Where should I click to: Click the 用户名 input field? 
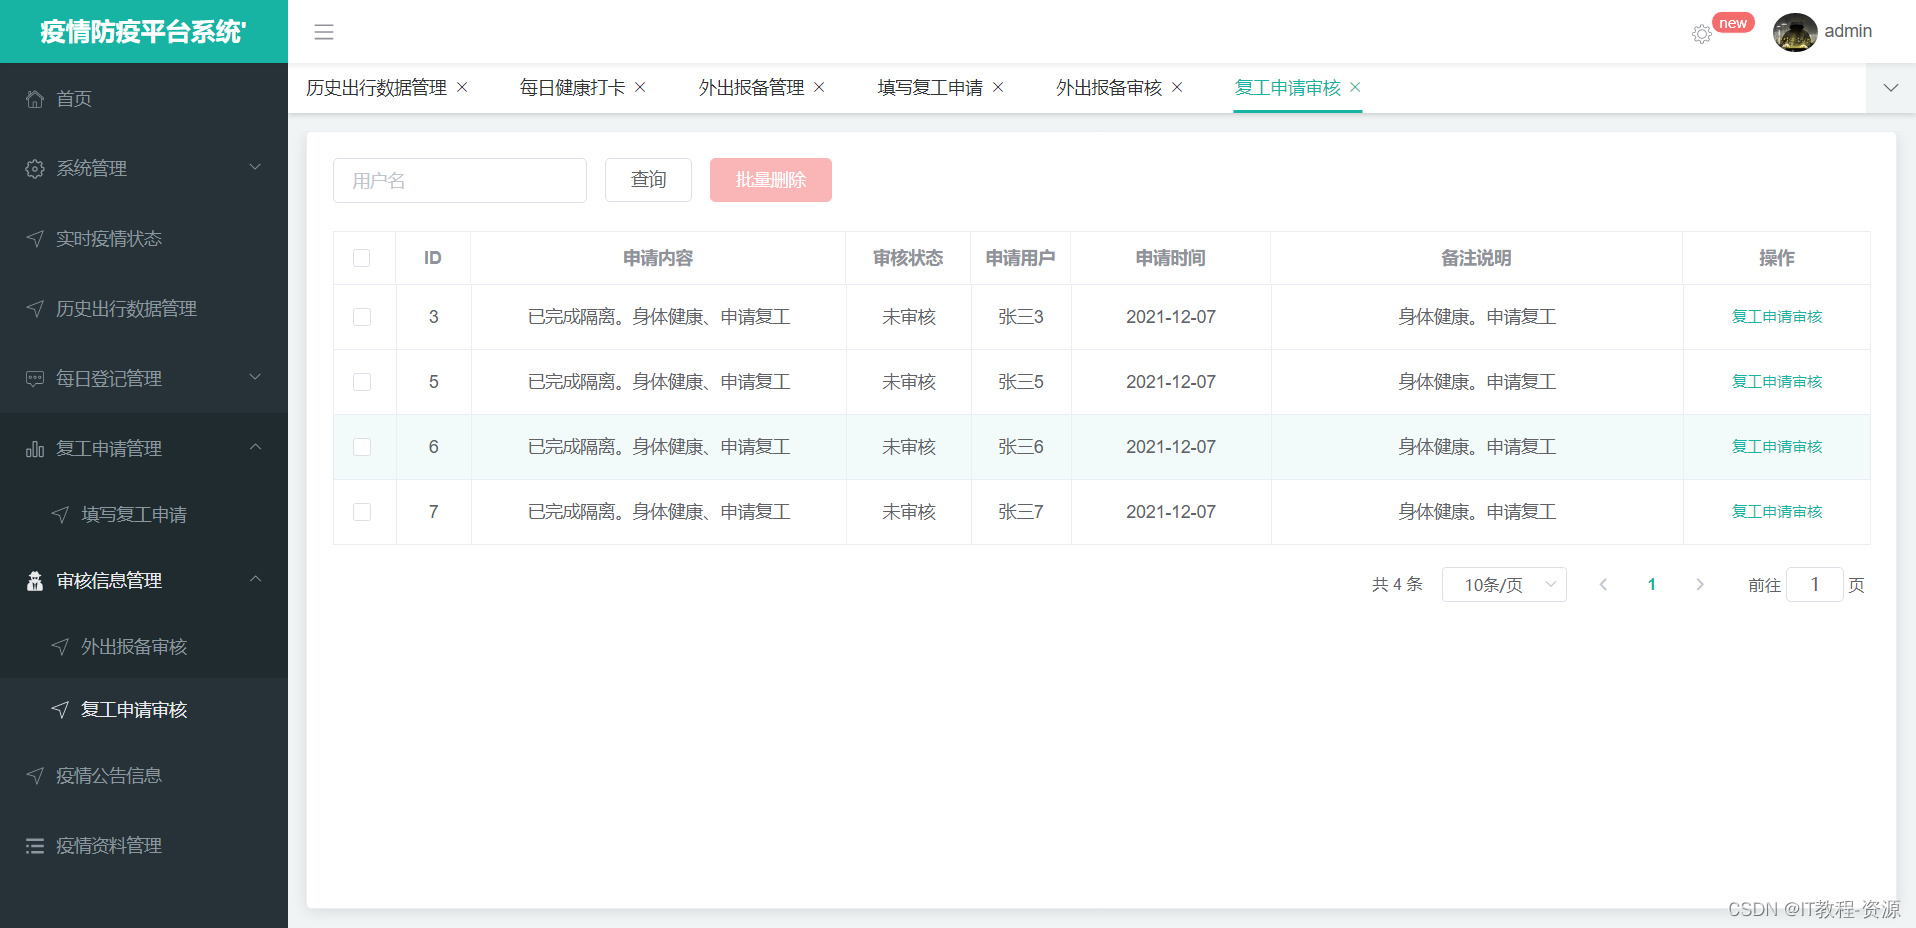[x=459, y=180]
